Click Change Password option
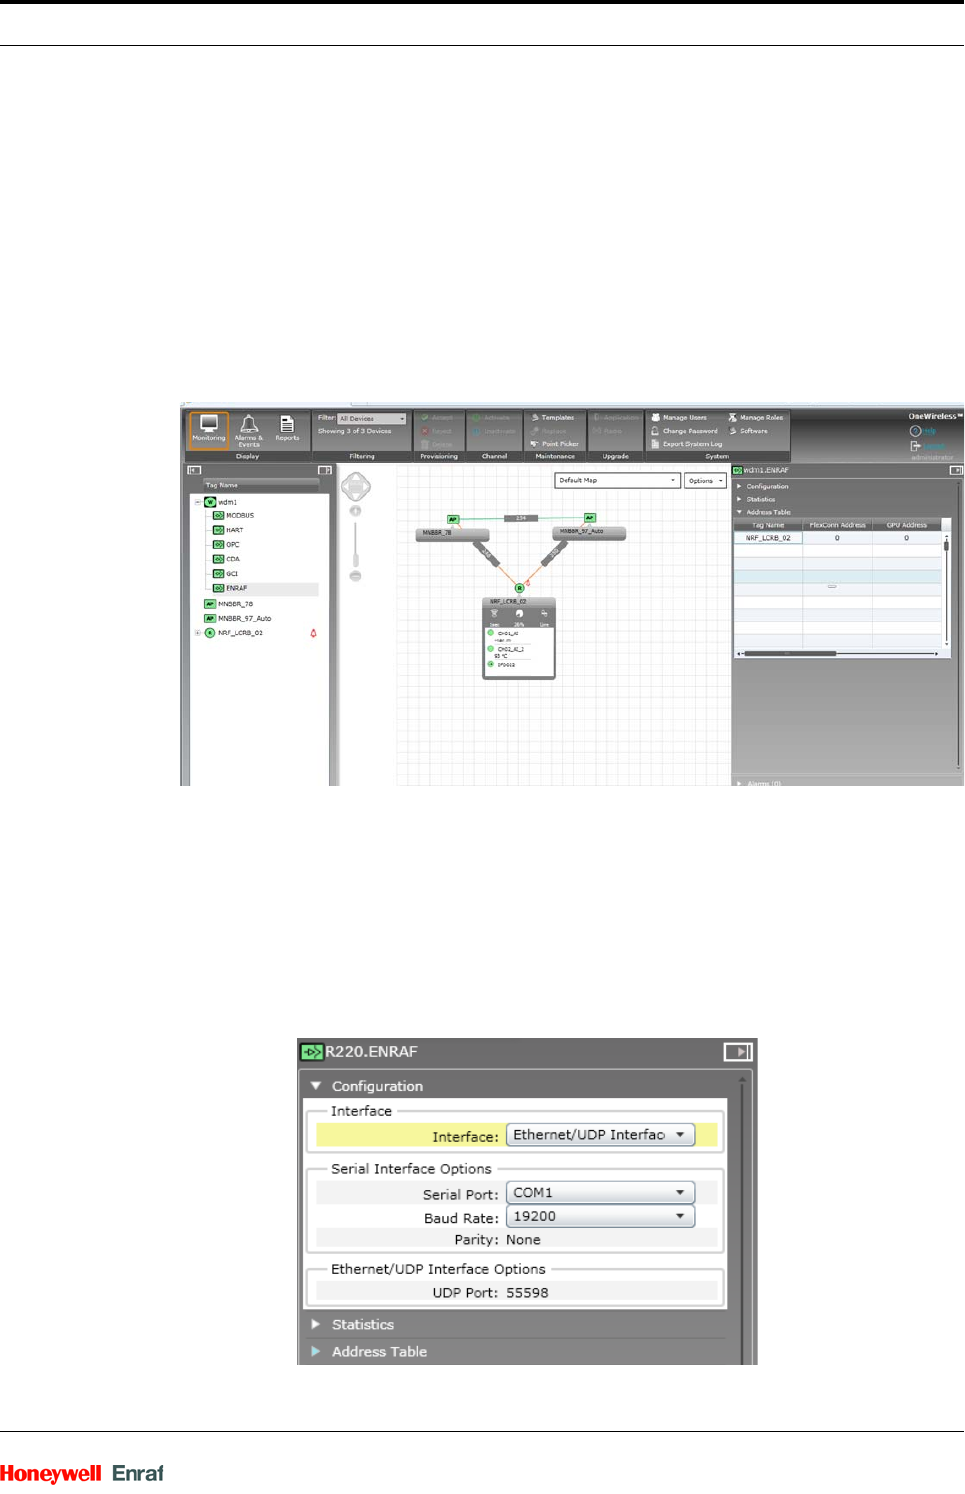This screenshot has height=1494, width=965. tap(685, 431)
